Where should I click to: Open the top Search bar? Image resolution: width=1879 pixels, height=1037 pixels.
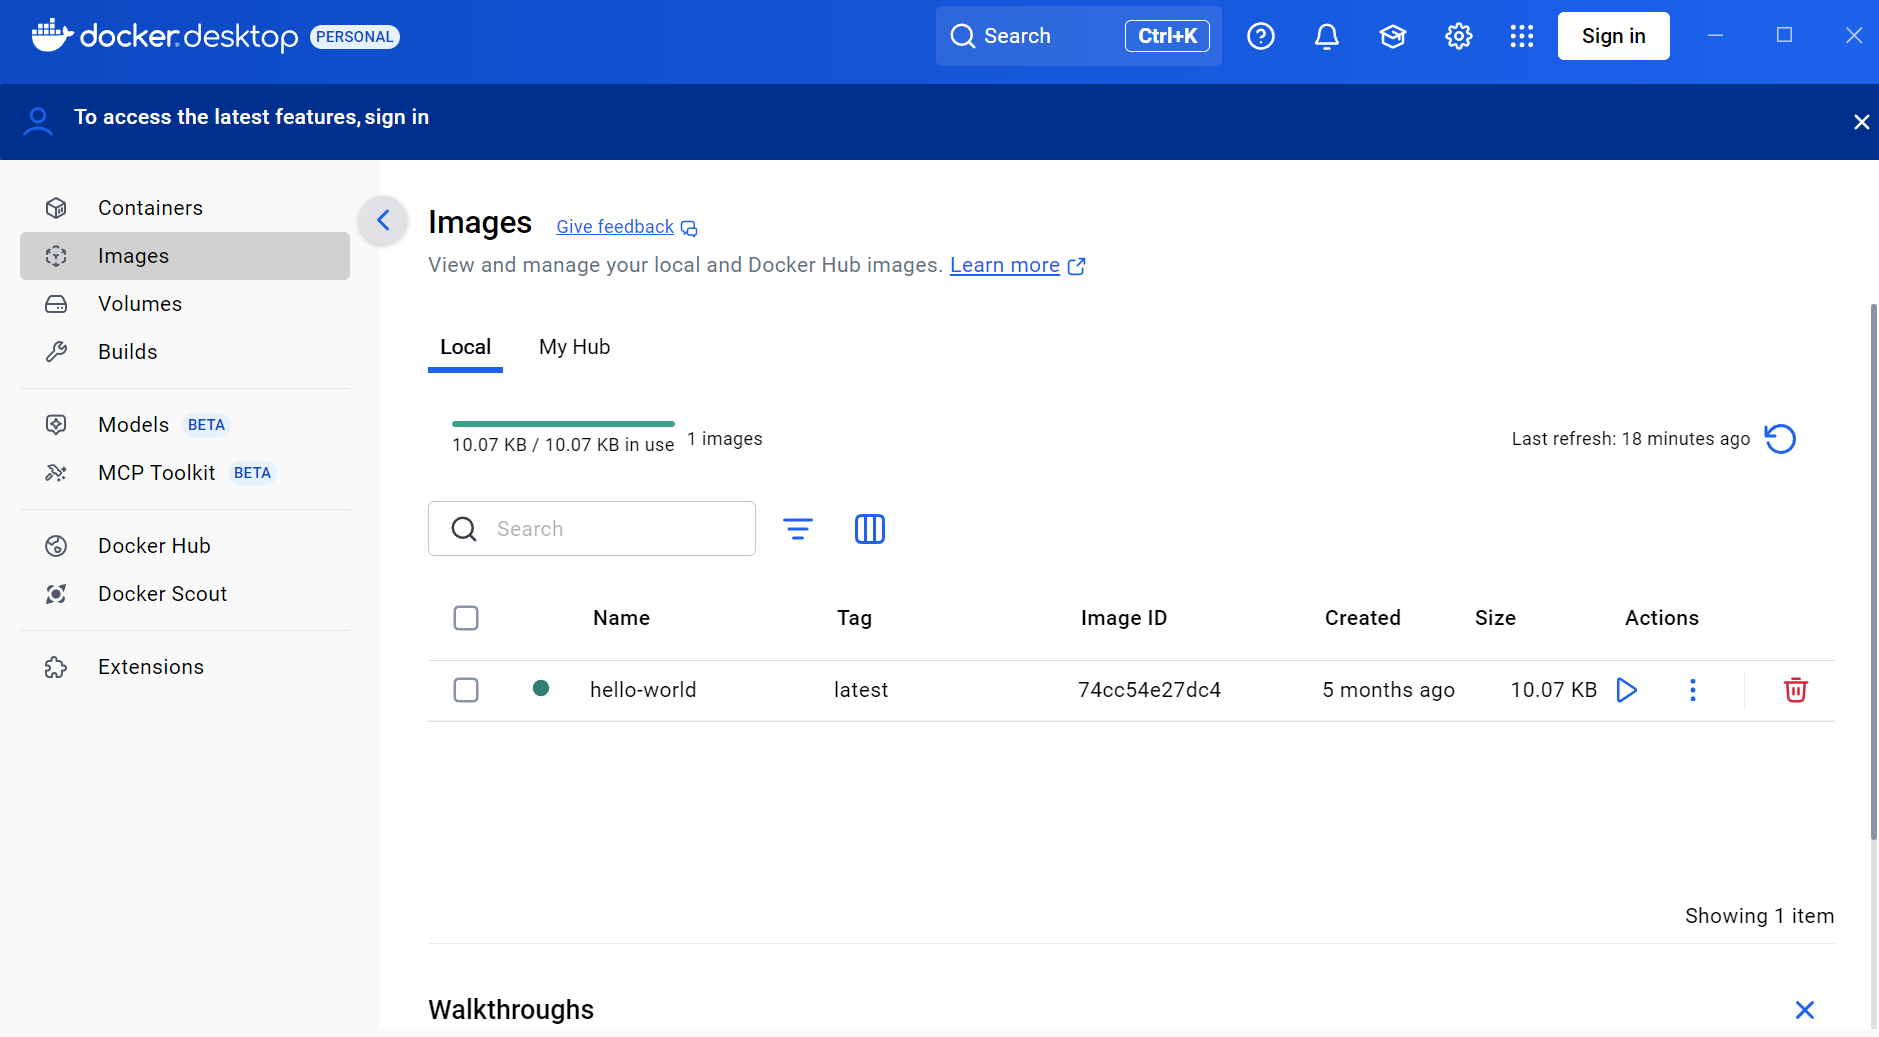coord(1078,36)
